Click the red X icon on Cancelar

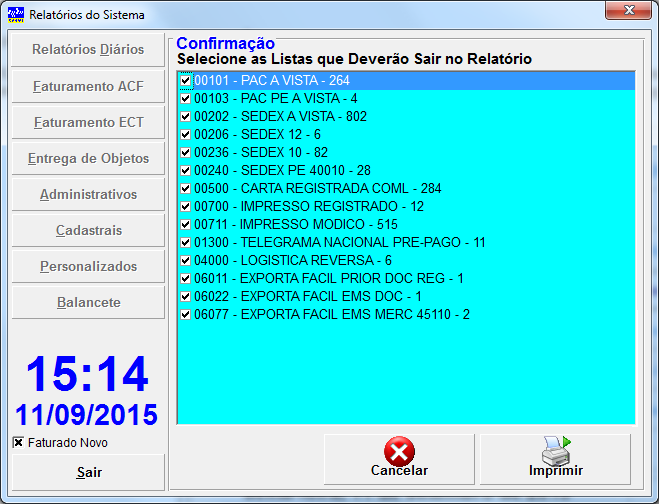pos(399,450)
